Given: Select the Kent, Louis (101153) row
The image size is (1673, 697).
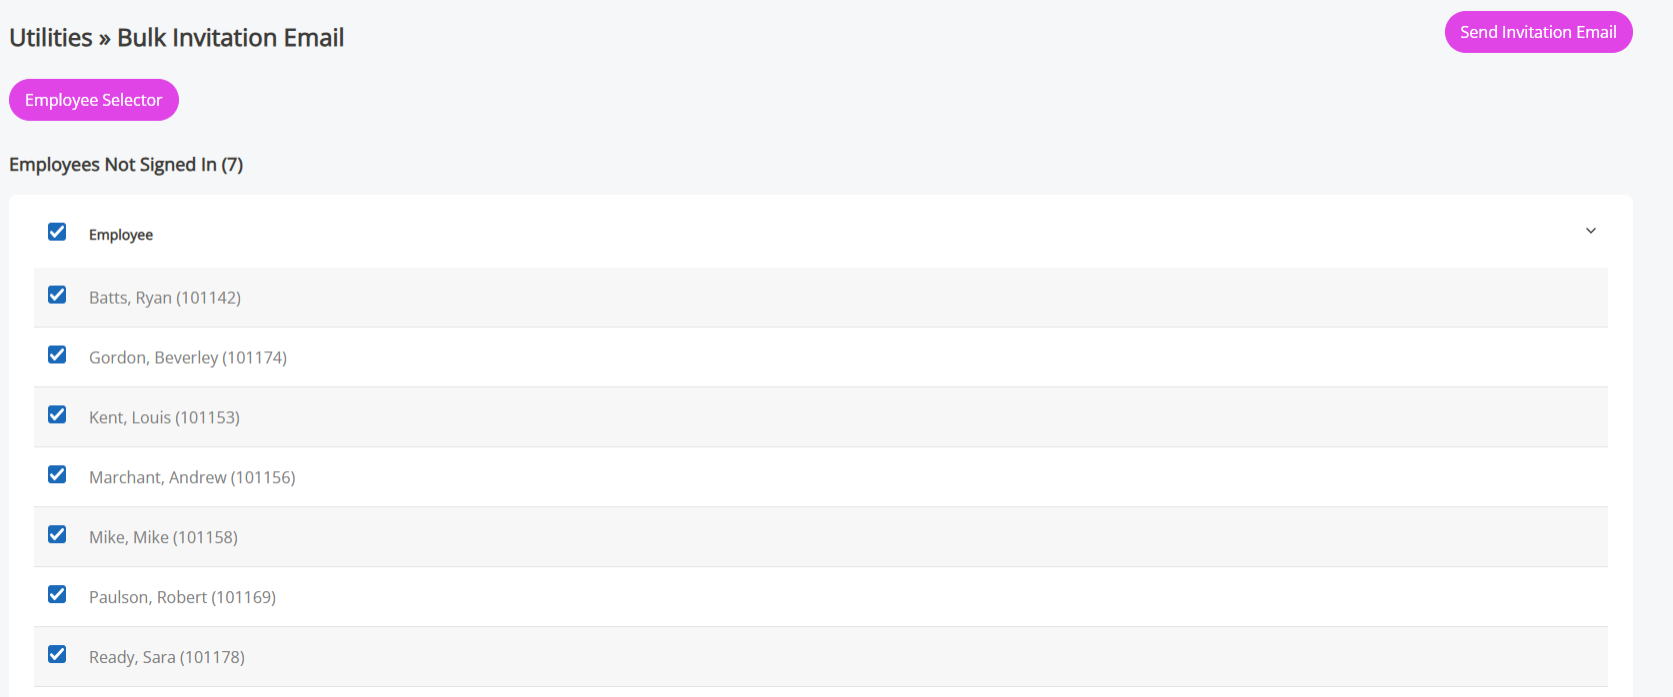Looking at the screenshot, I should (164, 418).
